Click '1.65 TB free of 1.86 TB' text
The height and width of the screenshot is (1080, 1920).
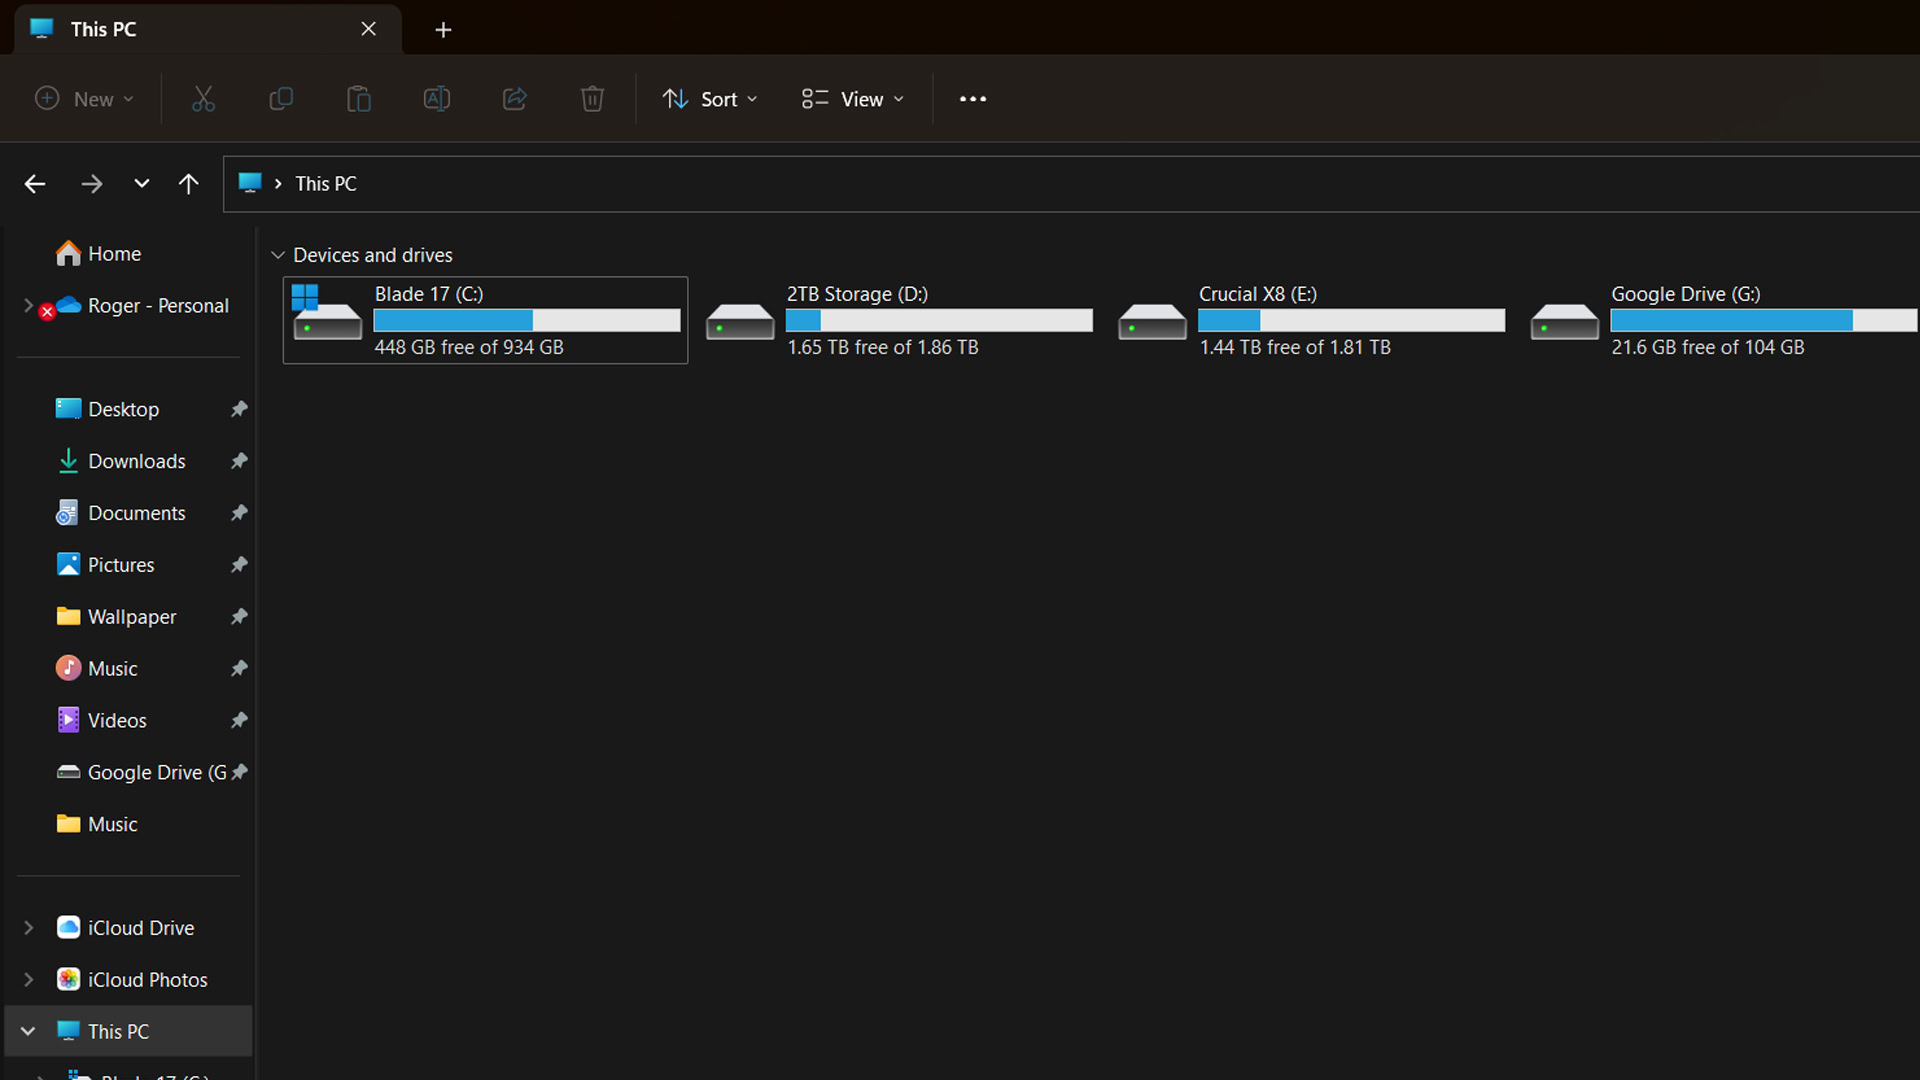pyautogui.click(x=882, y=347)
